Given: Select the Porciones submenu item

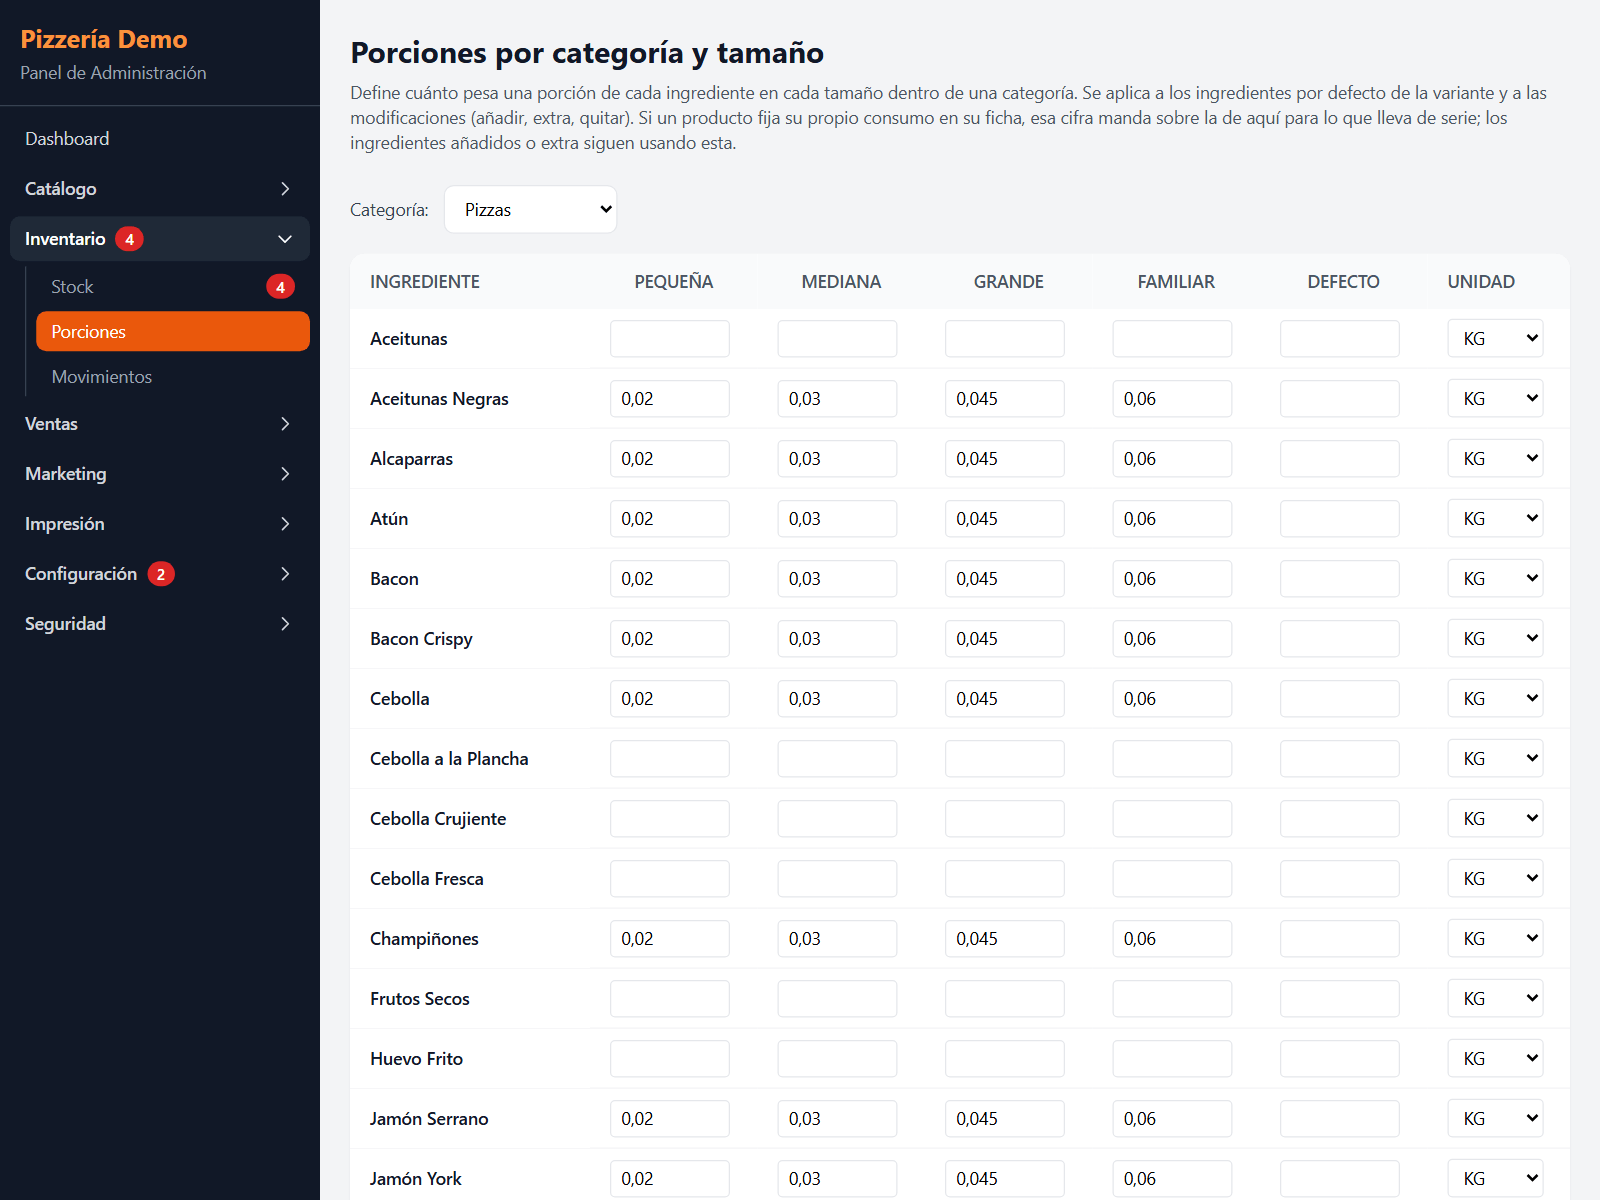Looking at the screenshot, I should tap(172, 332).
